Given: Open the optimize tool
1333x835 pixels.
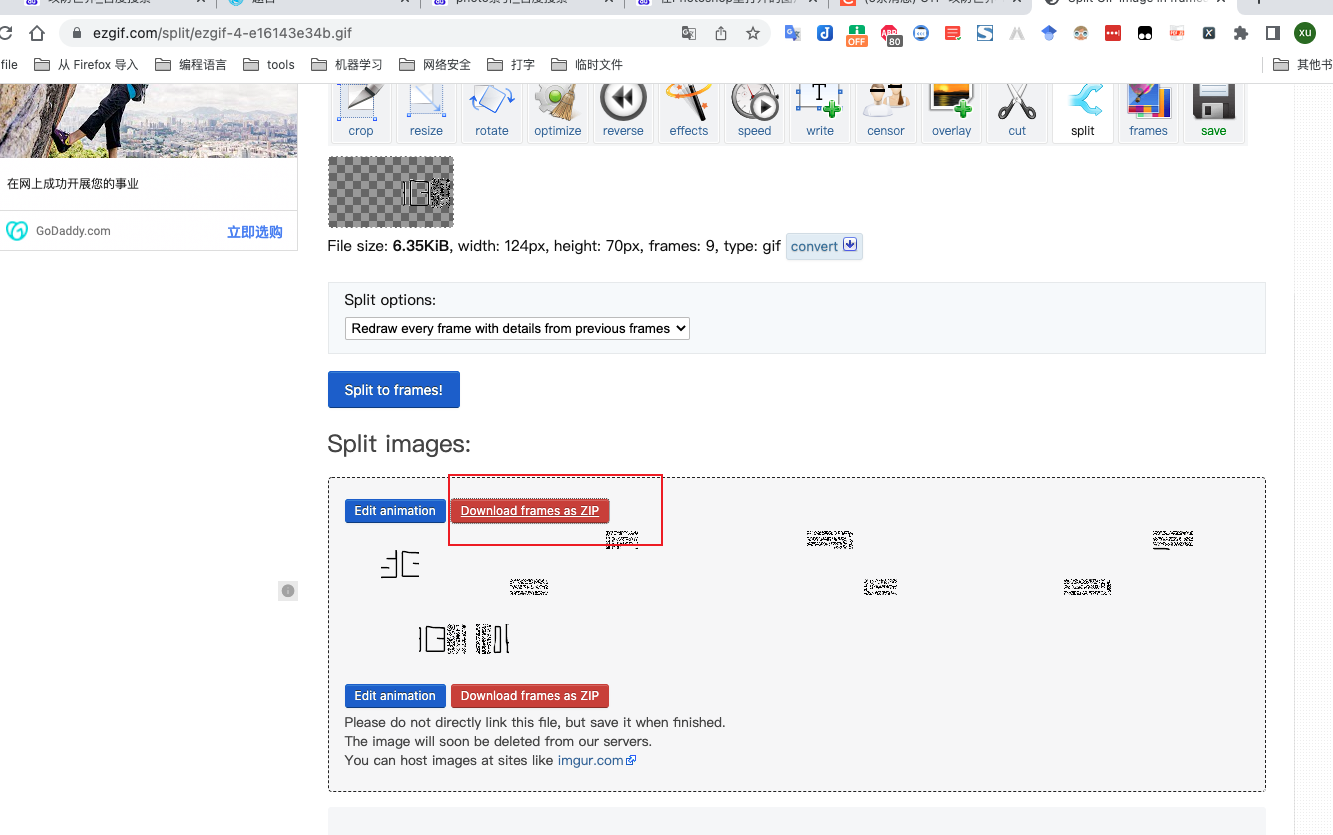Looking at the screenshot, I should (x=557, y=112).
